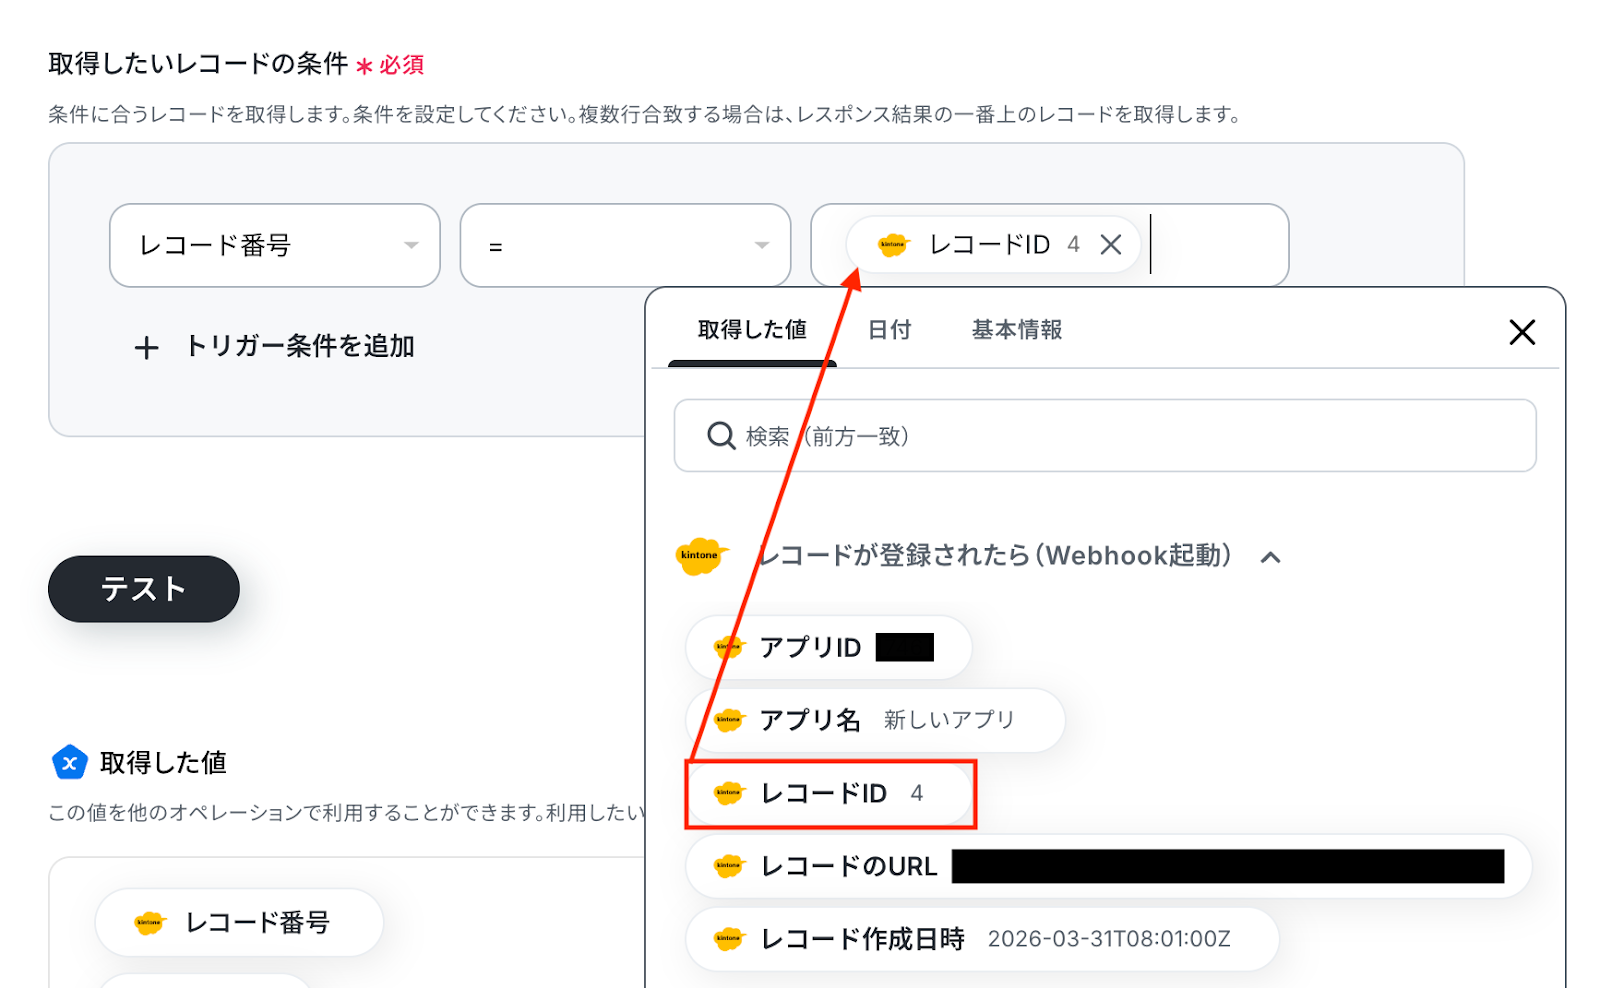Click the テスト button
Screen dimensions: 1600x988
pyautogui.click(x=144, y=589)
